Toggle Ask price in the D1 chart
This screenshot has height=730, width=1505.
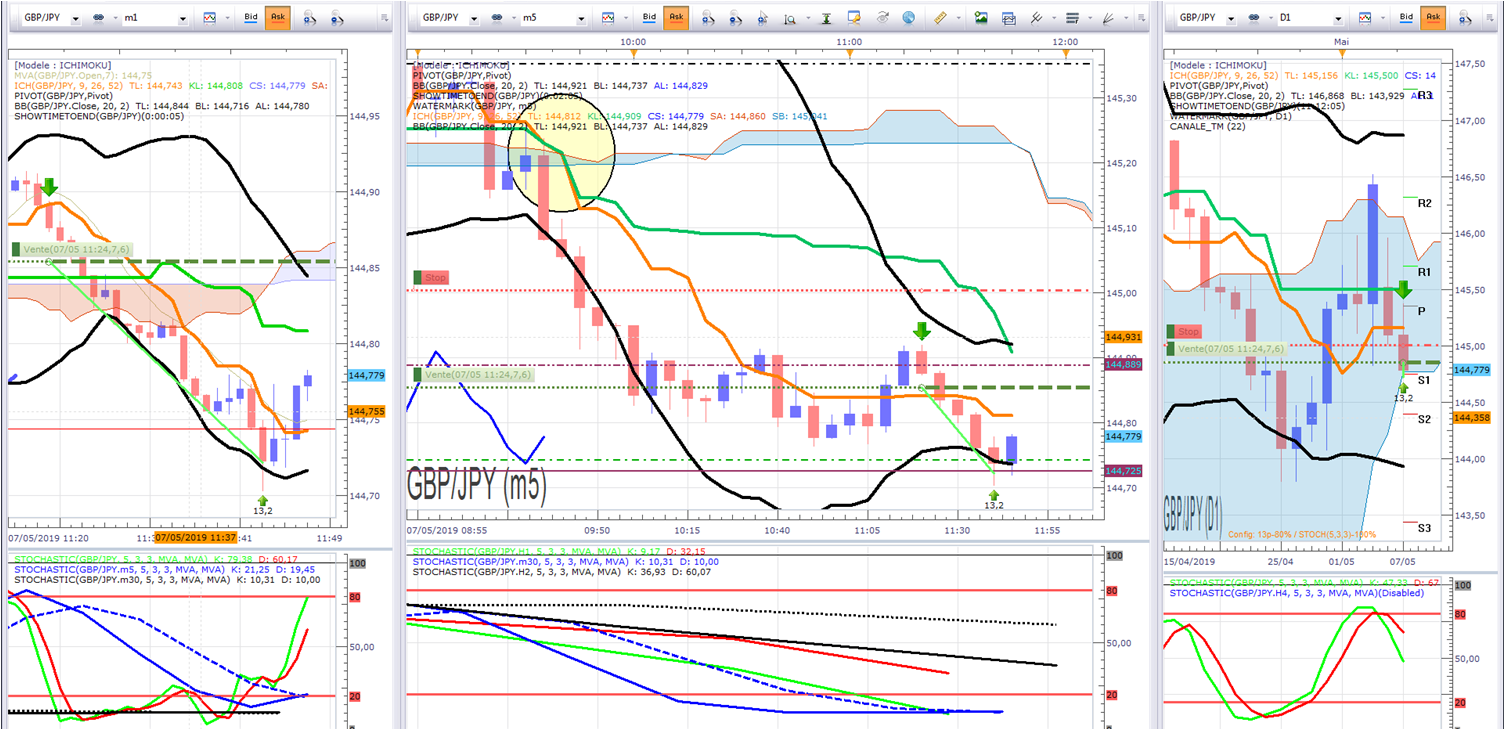(x=1433, y=18)
